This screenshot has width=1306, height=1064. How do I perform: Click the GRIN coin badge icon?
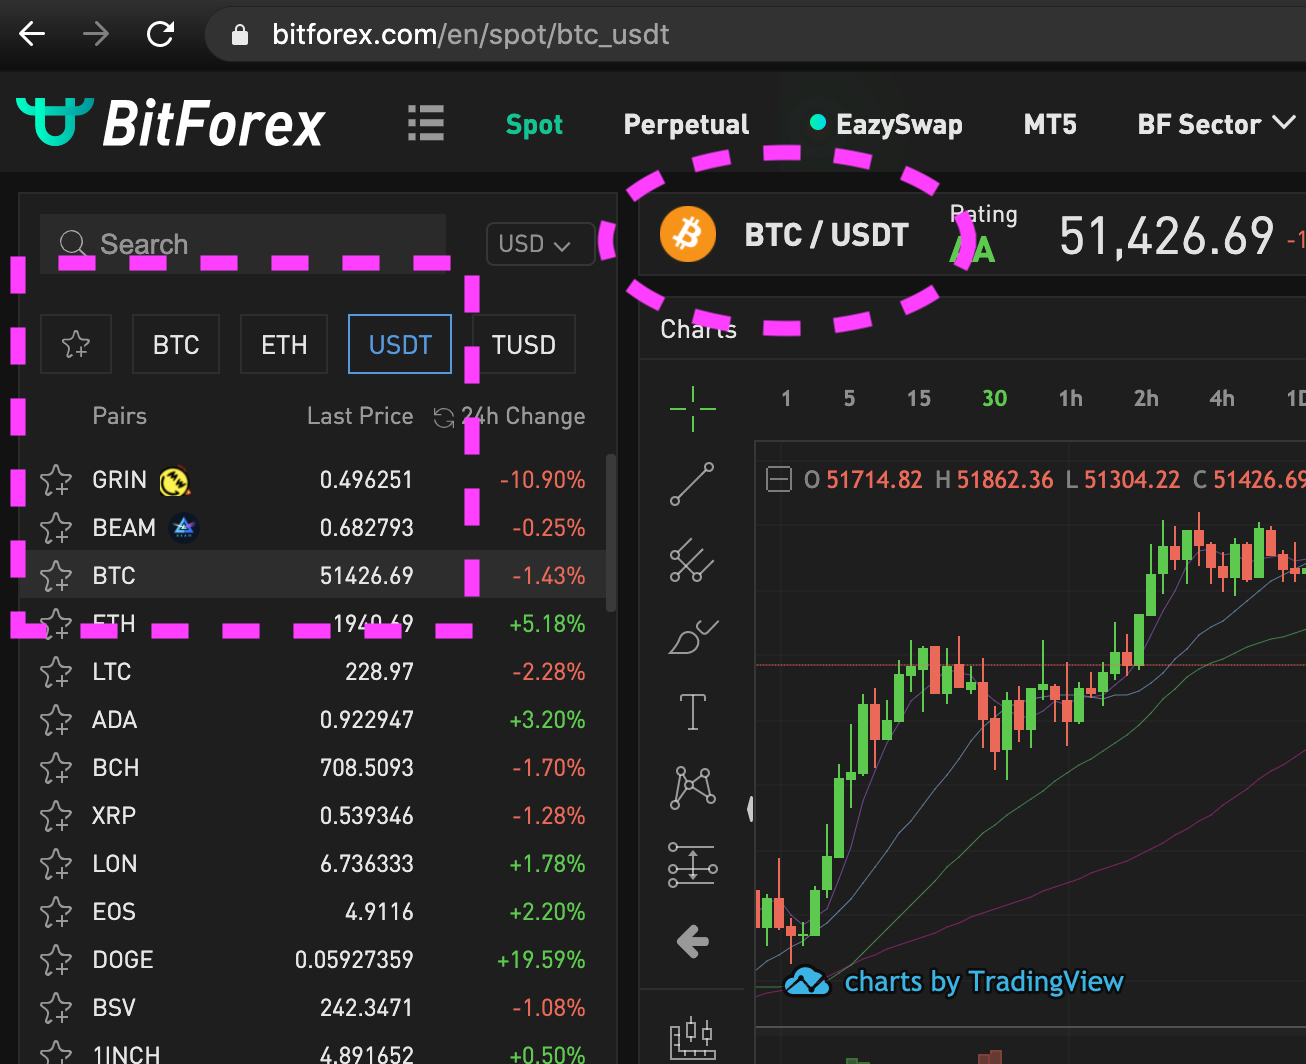click(x=175, y=481)
